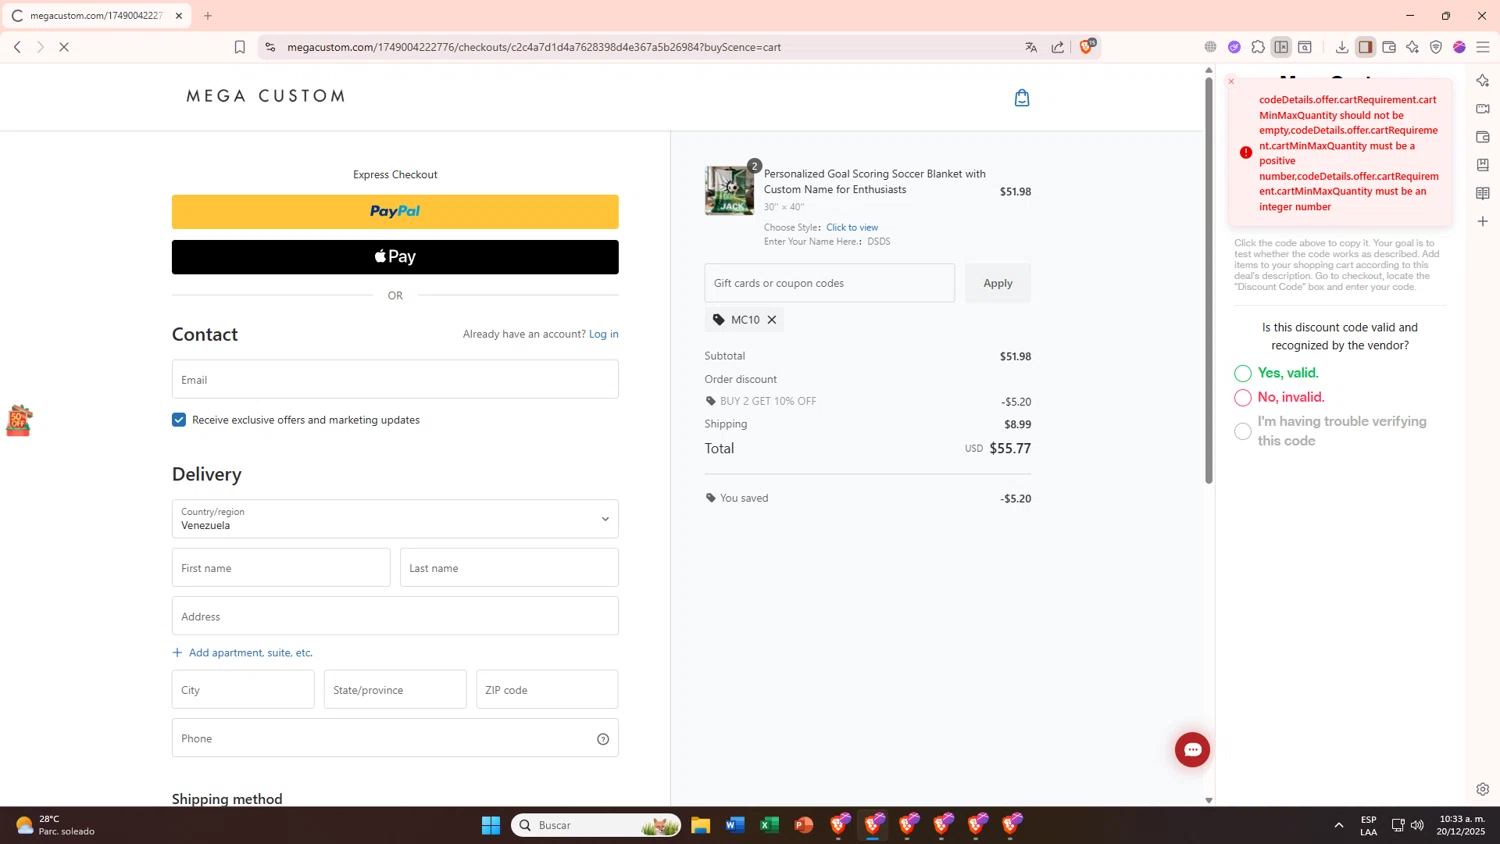Click the Last name field
The image size is (1500, 844).
point(509,568)
